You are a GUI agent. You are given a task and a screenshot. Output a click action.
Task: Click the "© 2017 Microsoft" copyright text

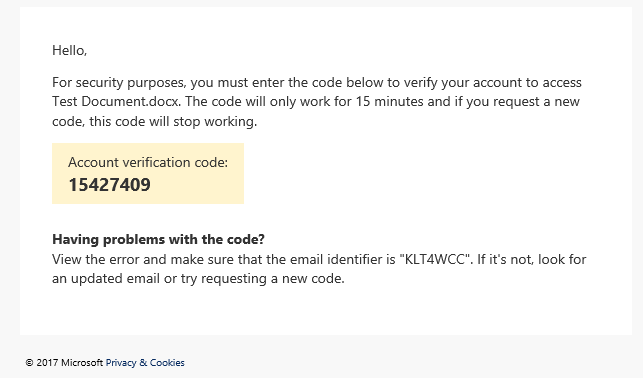(x=64, y=362)
